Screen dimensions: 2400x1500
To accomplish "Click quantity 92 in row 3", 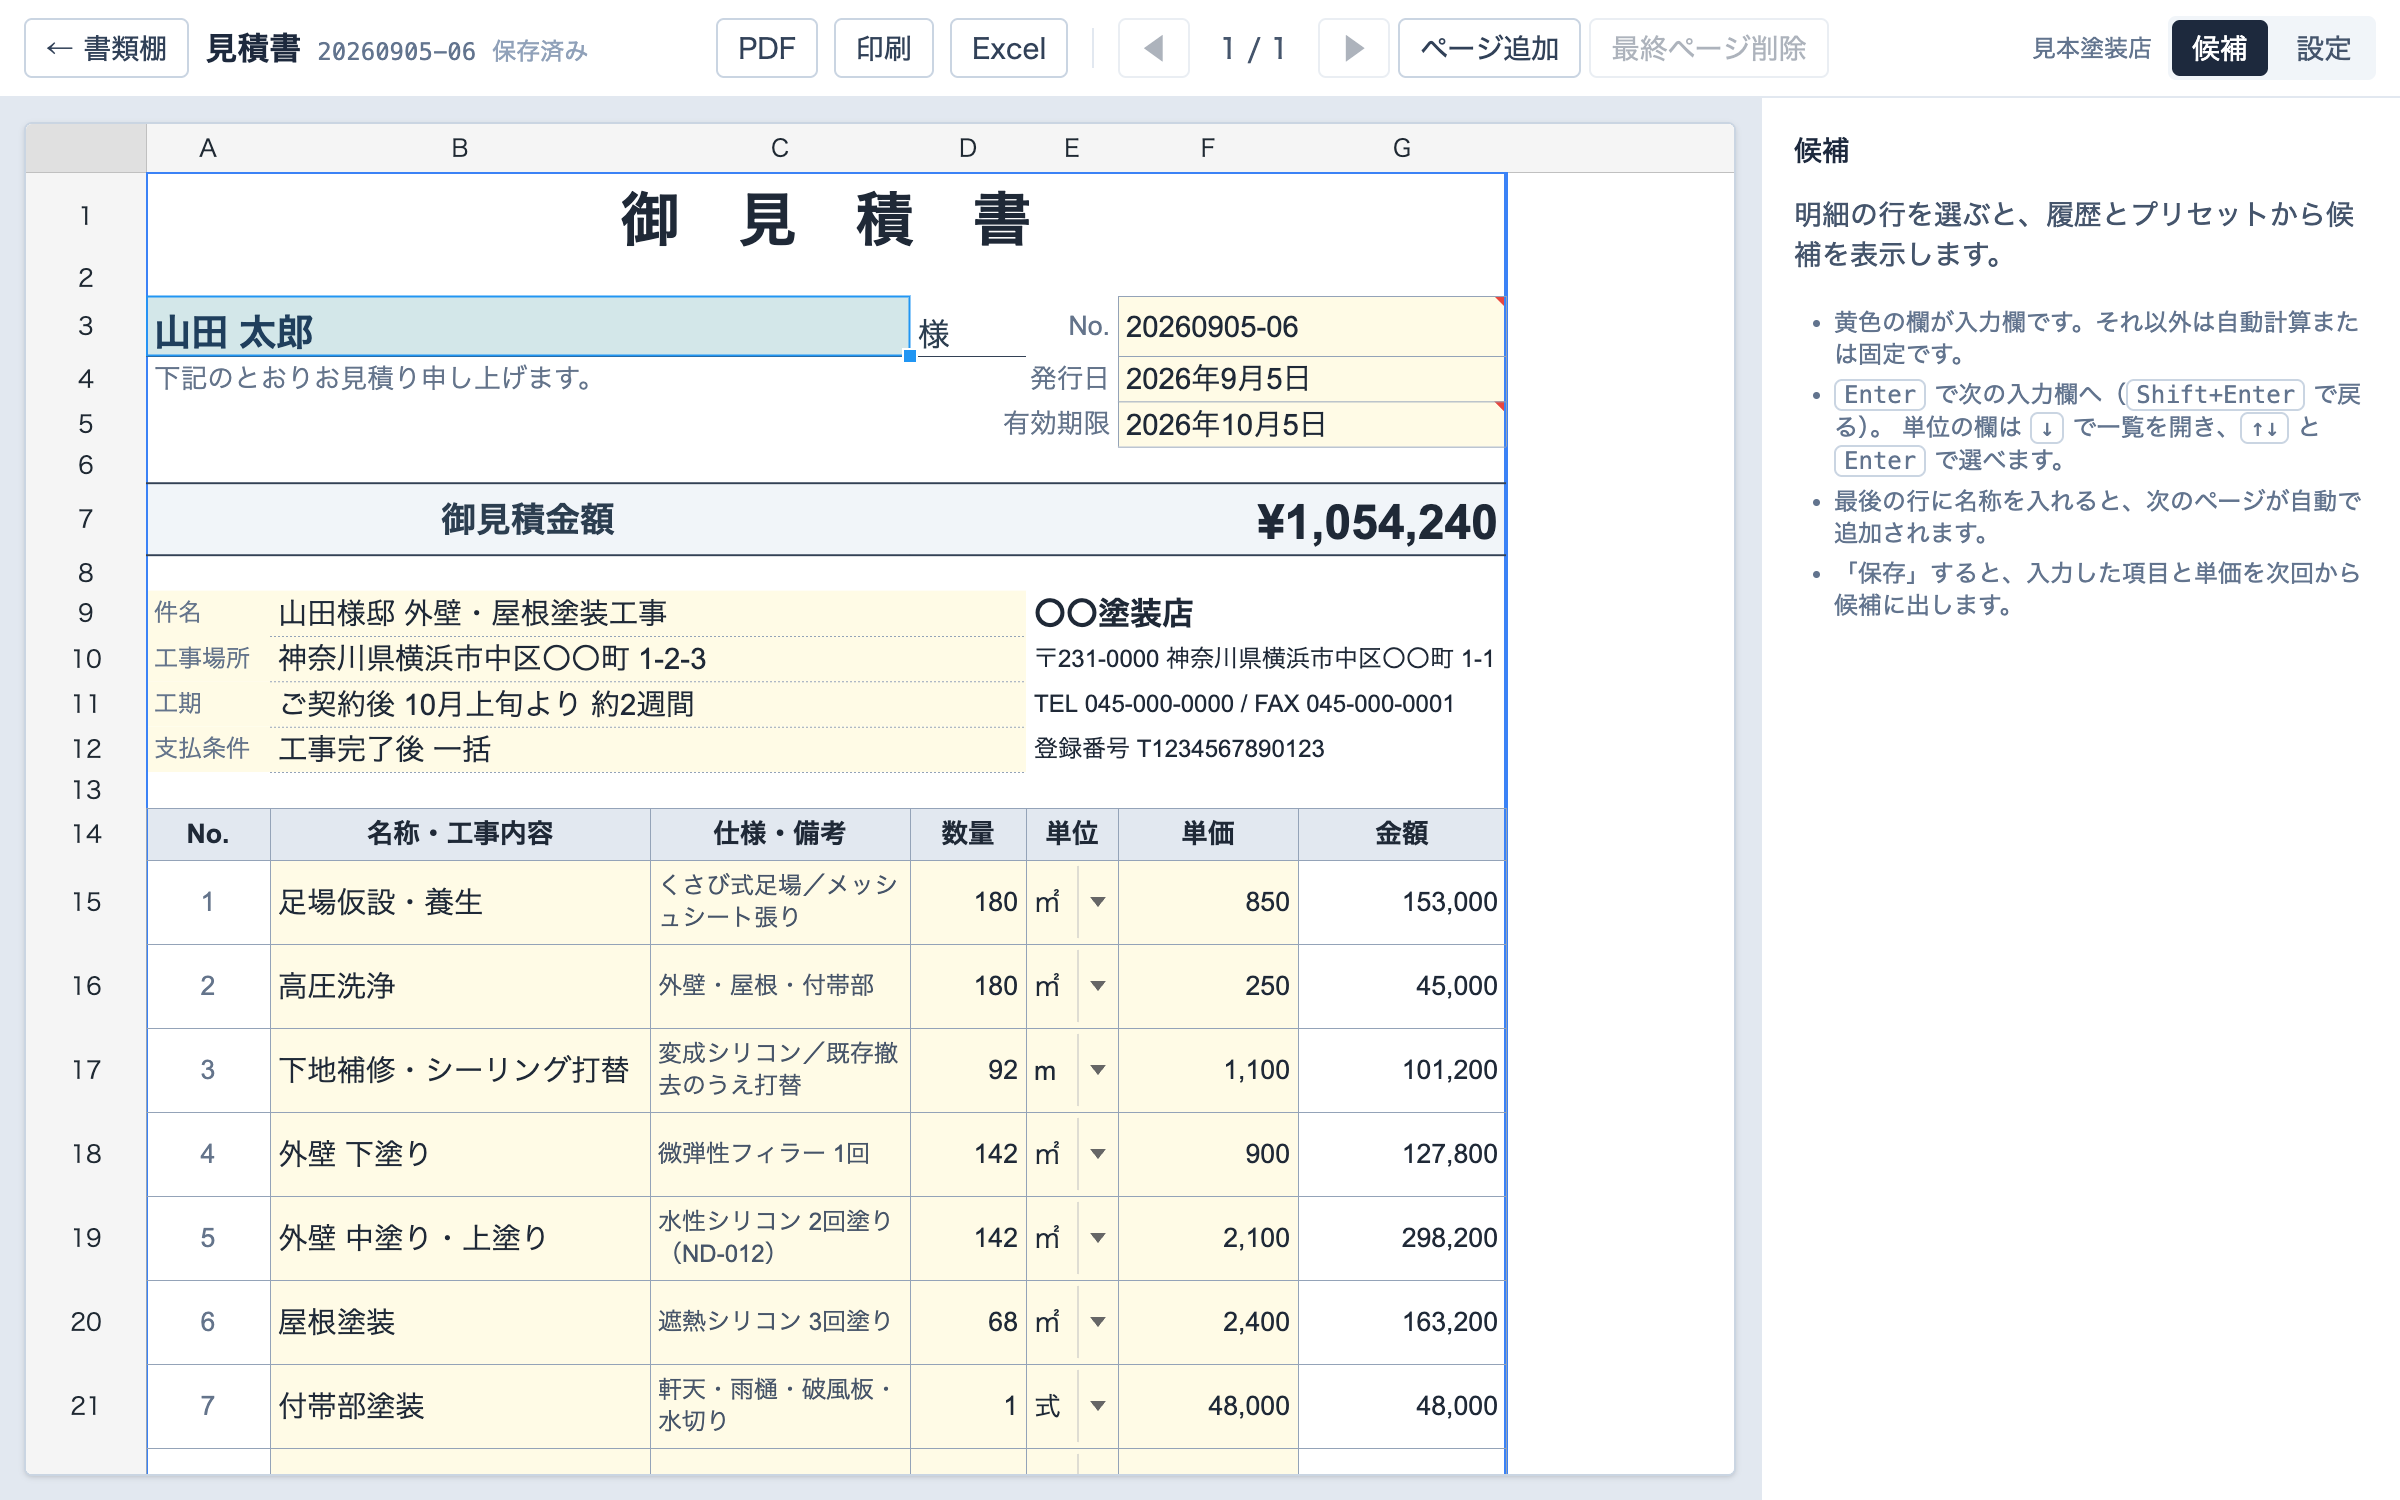I will pos(968,1070).
